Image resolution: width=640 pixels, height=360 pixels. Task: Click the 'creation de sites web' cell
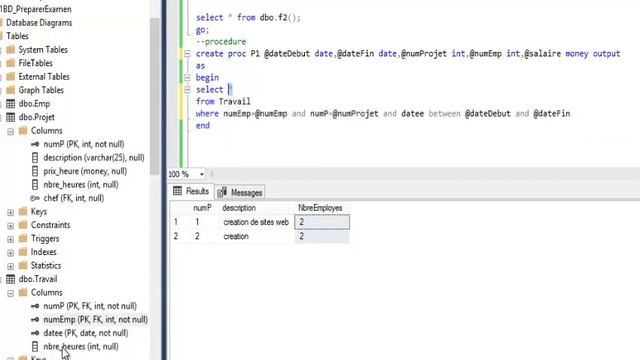click(x=256, y=222)
